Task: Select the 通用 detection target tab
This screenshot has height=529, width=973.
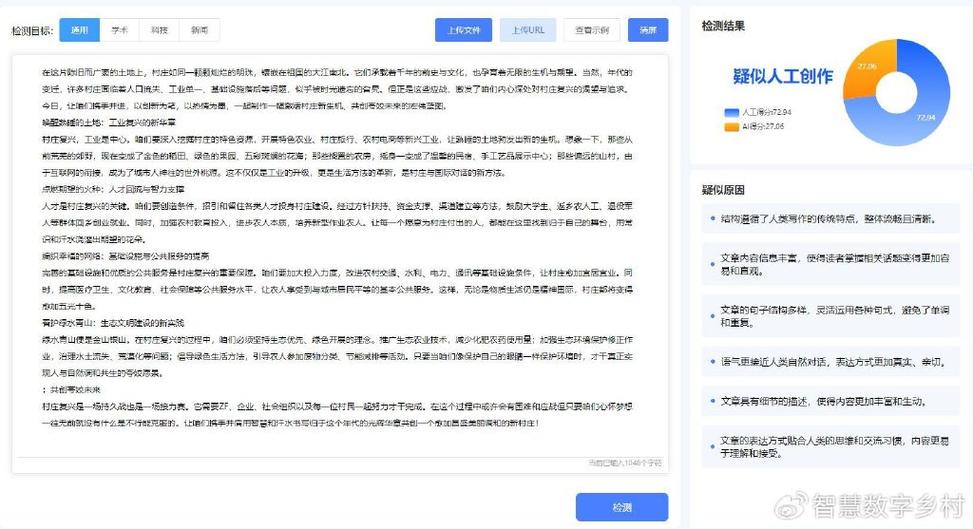Action: tap(79, 30)
